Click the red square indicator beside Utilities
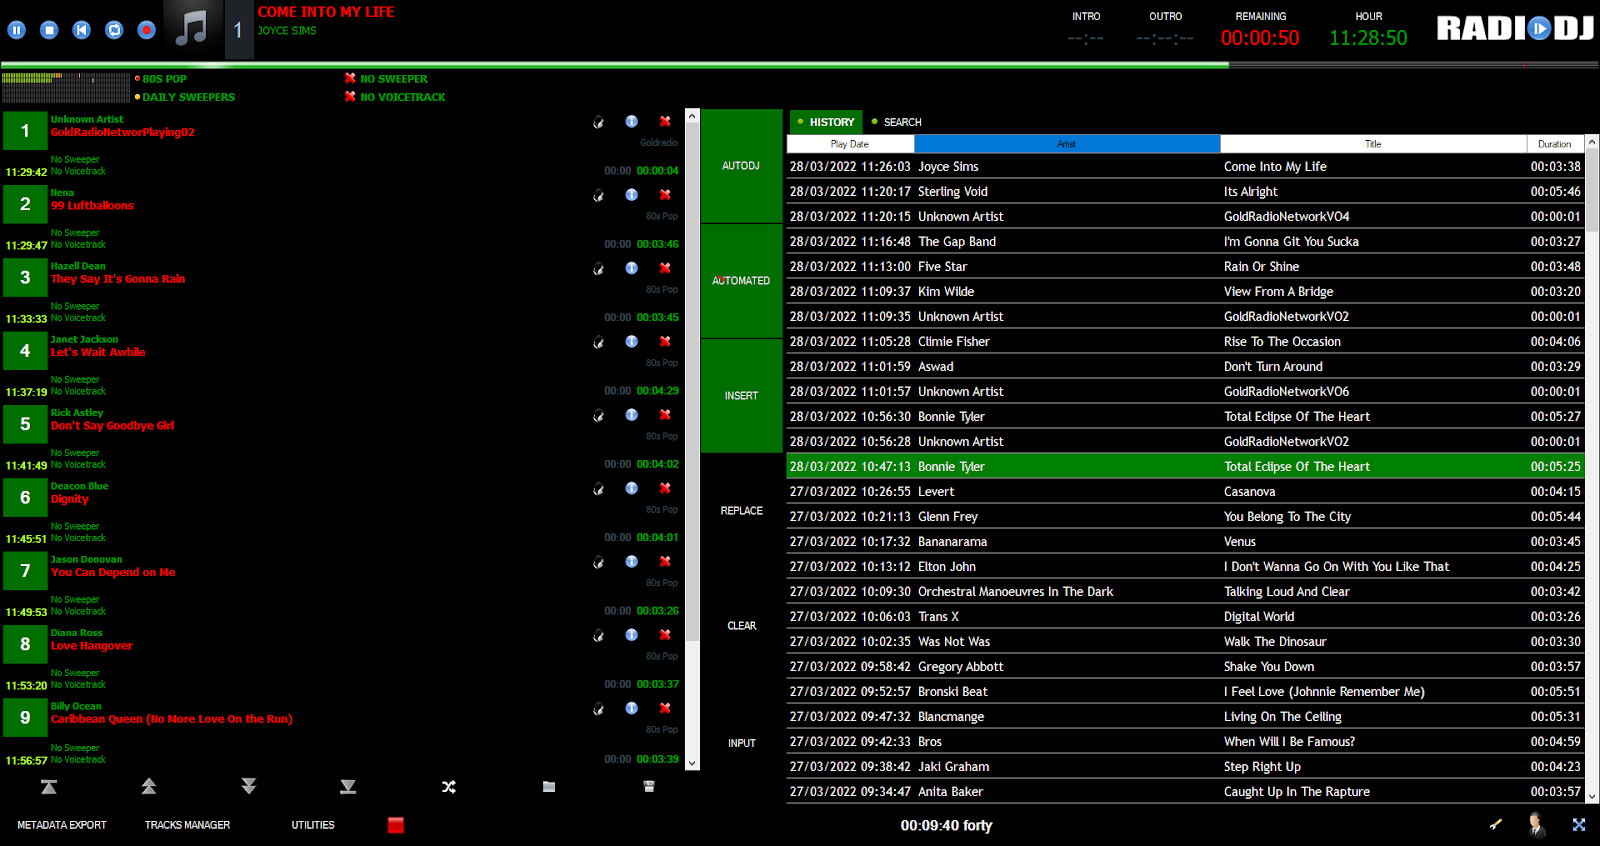Image resolution: width=1600 pixels, height=846 pixels. click(396, 825)
